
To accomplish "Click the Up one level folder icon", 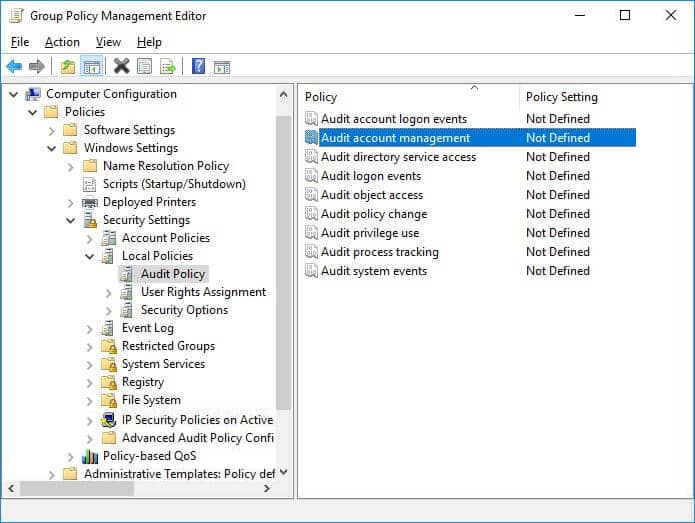I will click(68, 67).
